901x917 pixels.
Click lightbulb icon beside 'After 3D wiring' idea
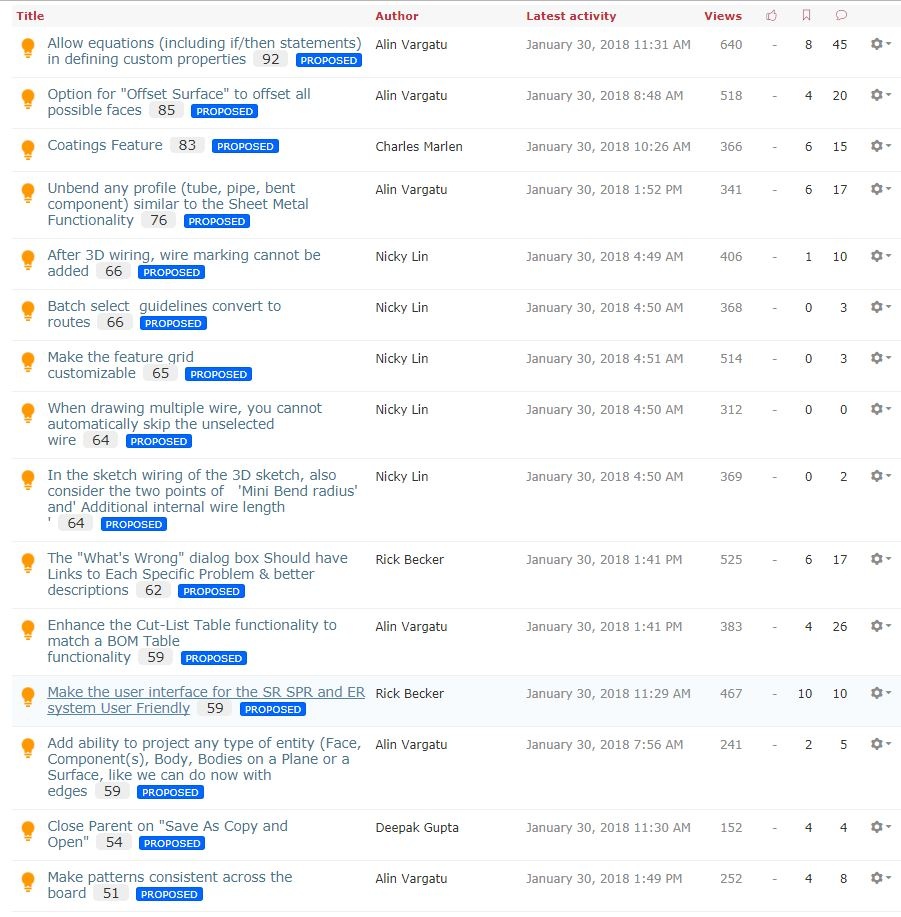tap(27, 260)
